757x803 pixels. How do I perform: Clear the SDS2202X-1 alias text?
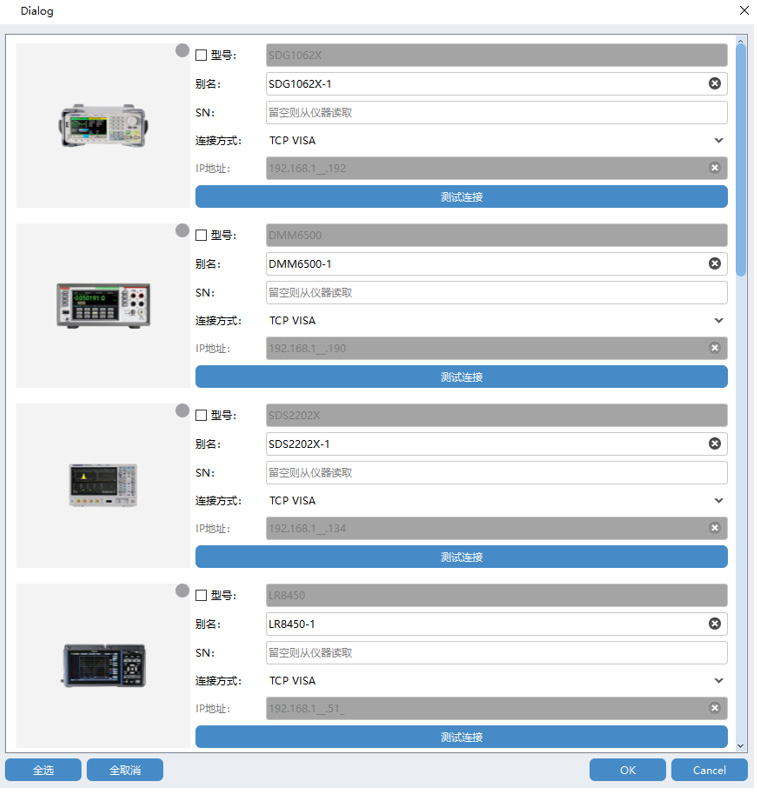coord(714,444)
